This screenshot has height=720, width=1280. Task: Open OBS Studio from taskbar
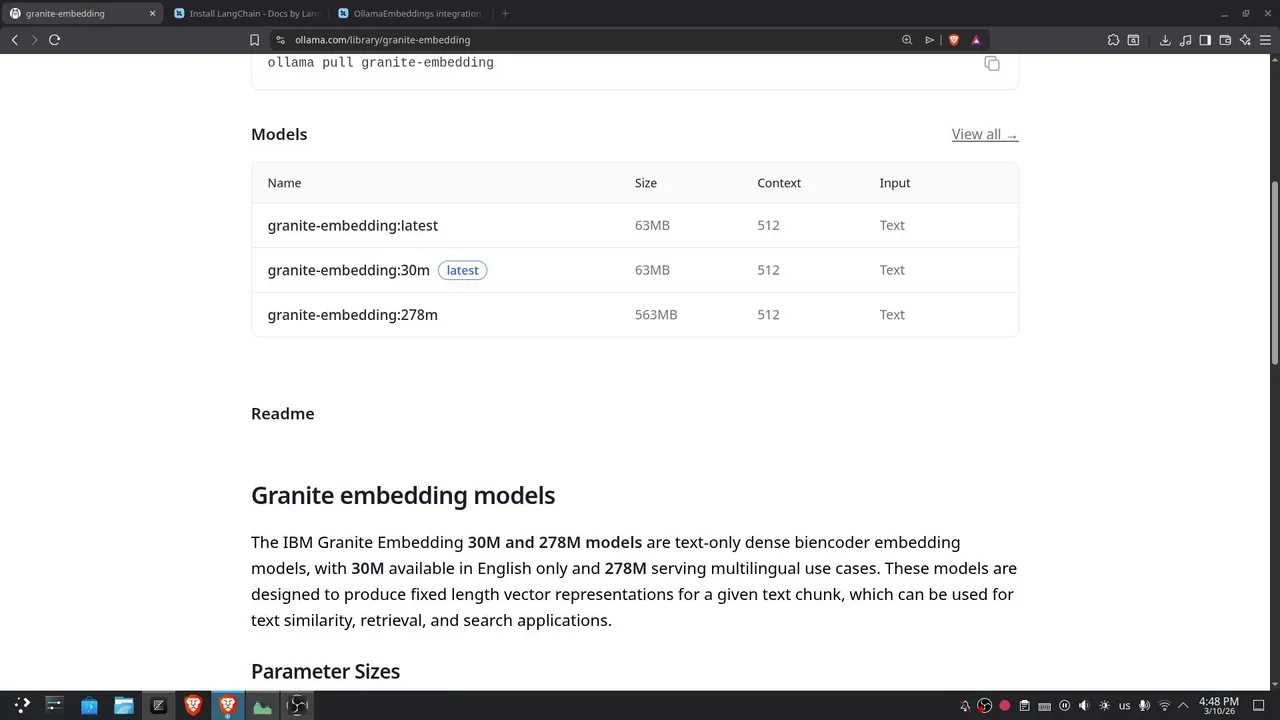[297, 705]
